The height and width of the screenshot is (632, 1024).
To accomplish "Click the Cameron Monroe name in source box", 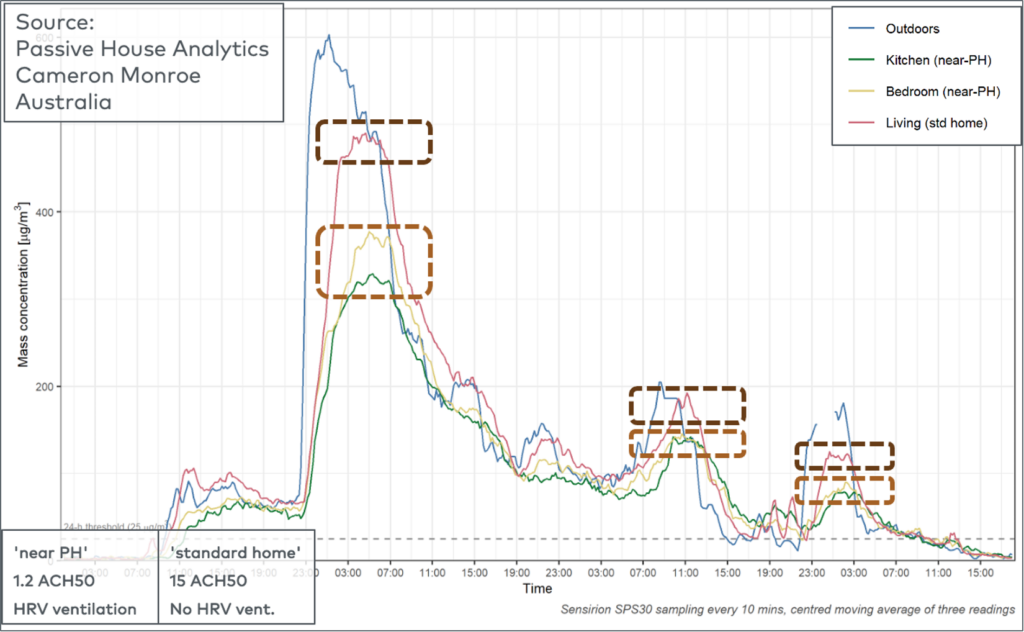I will (x=108, y=75).
